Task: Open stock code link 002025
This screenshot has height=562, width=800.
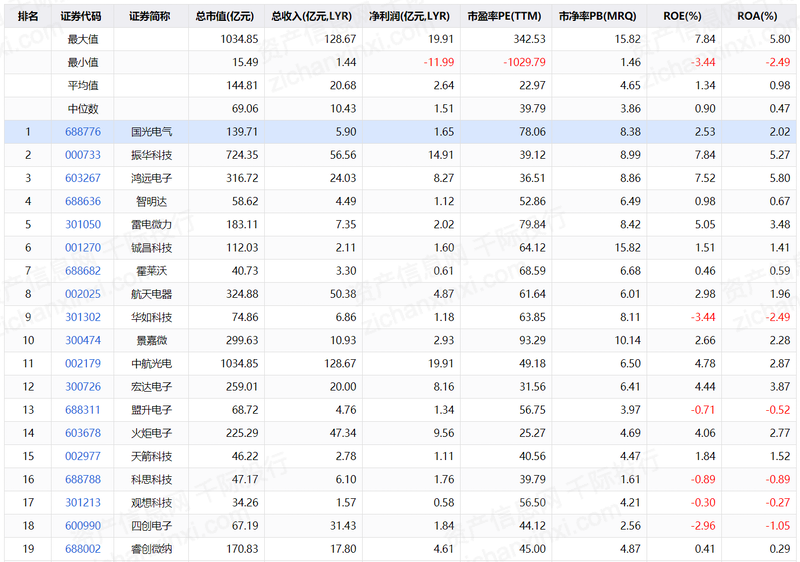Action: pos(83,294)
